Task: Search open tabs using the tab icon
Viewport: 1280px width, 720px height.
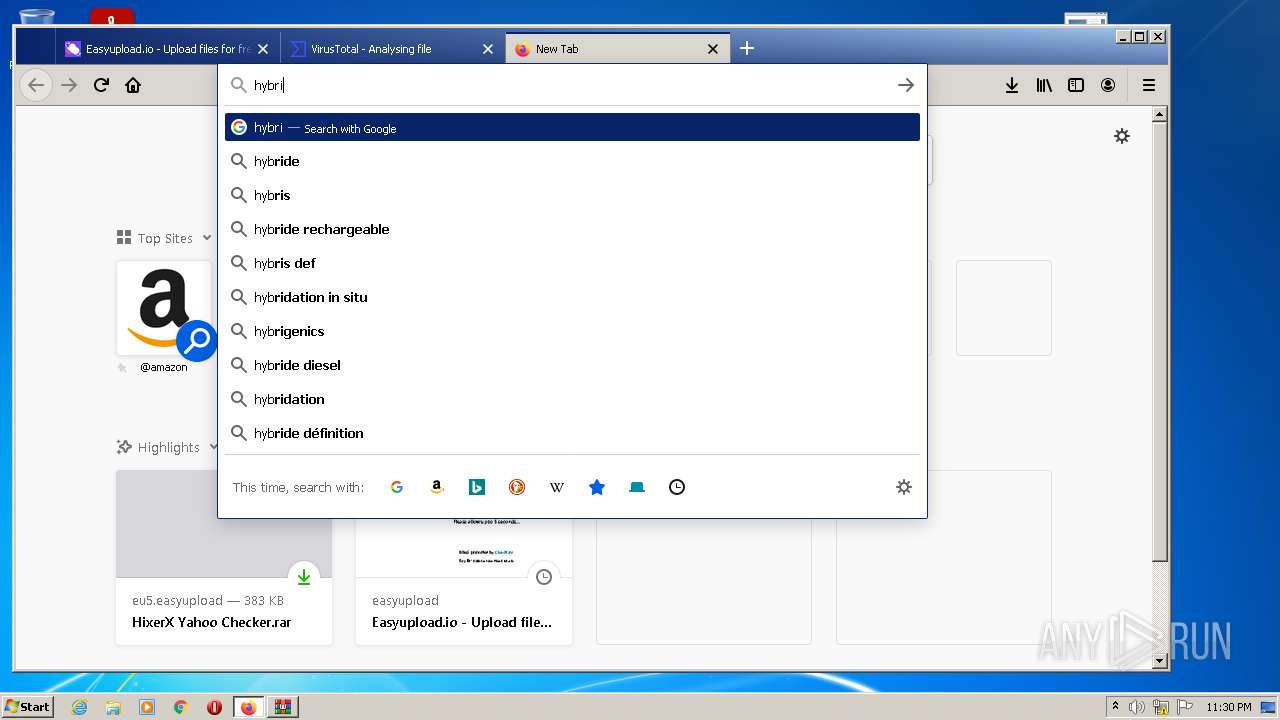Action: tap(637, 487)
